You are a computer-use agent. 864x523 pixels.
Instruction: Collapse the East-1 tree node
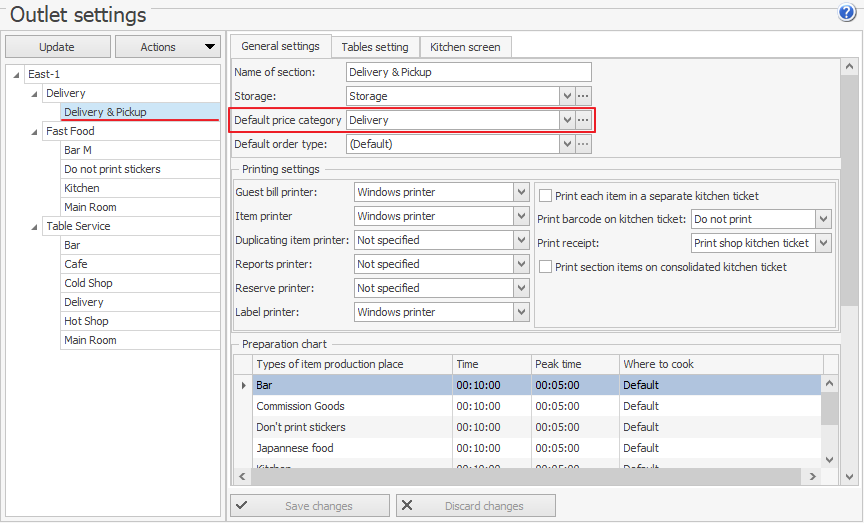pos(17,75)
